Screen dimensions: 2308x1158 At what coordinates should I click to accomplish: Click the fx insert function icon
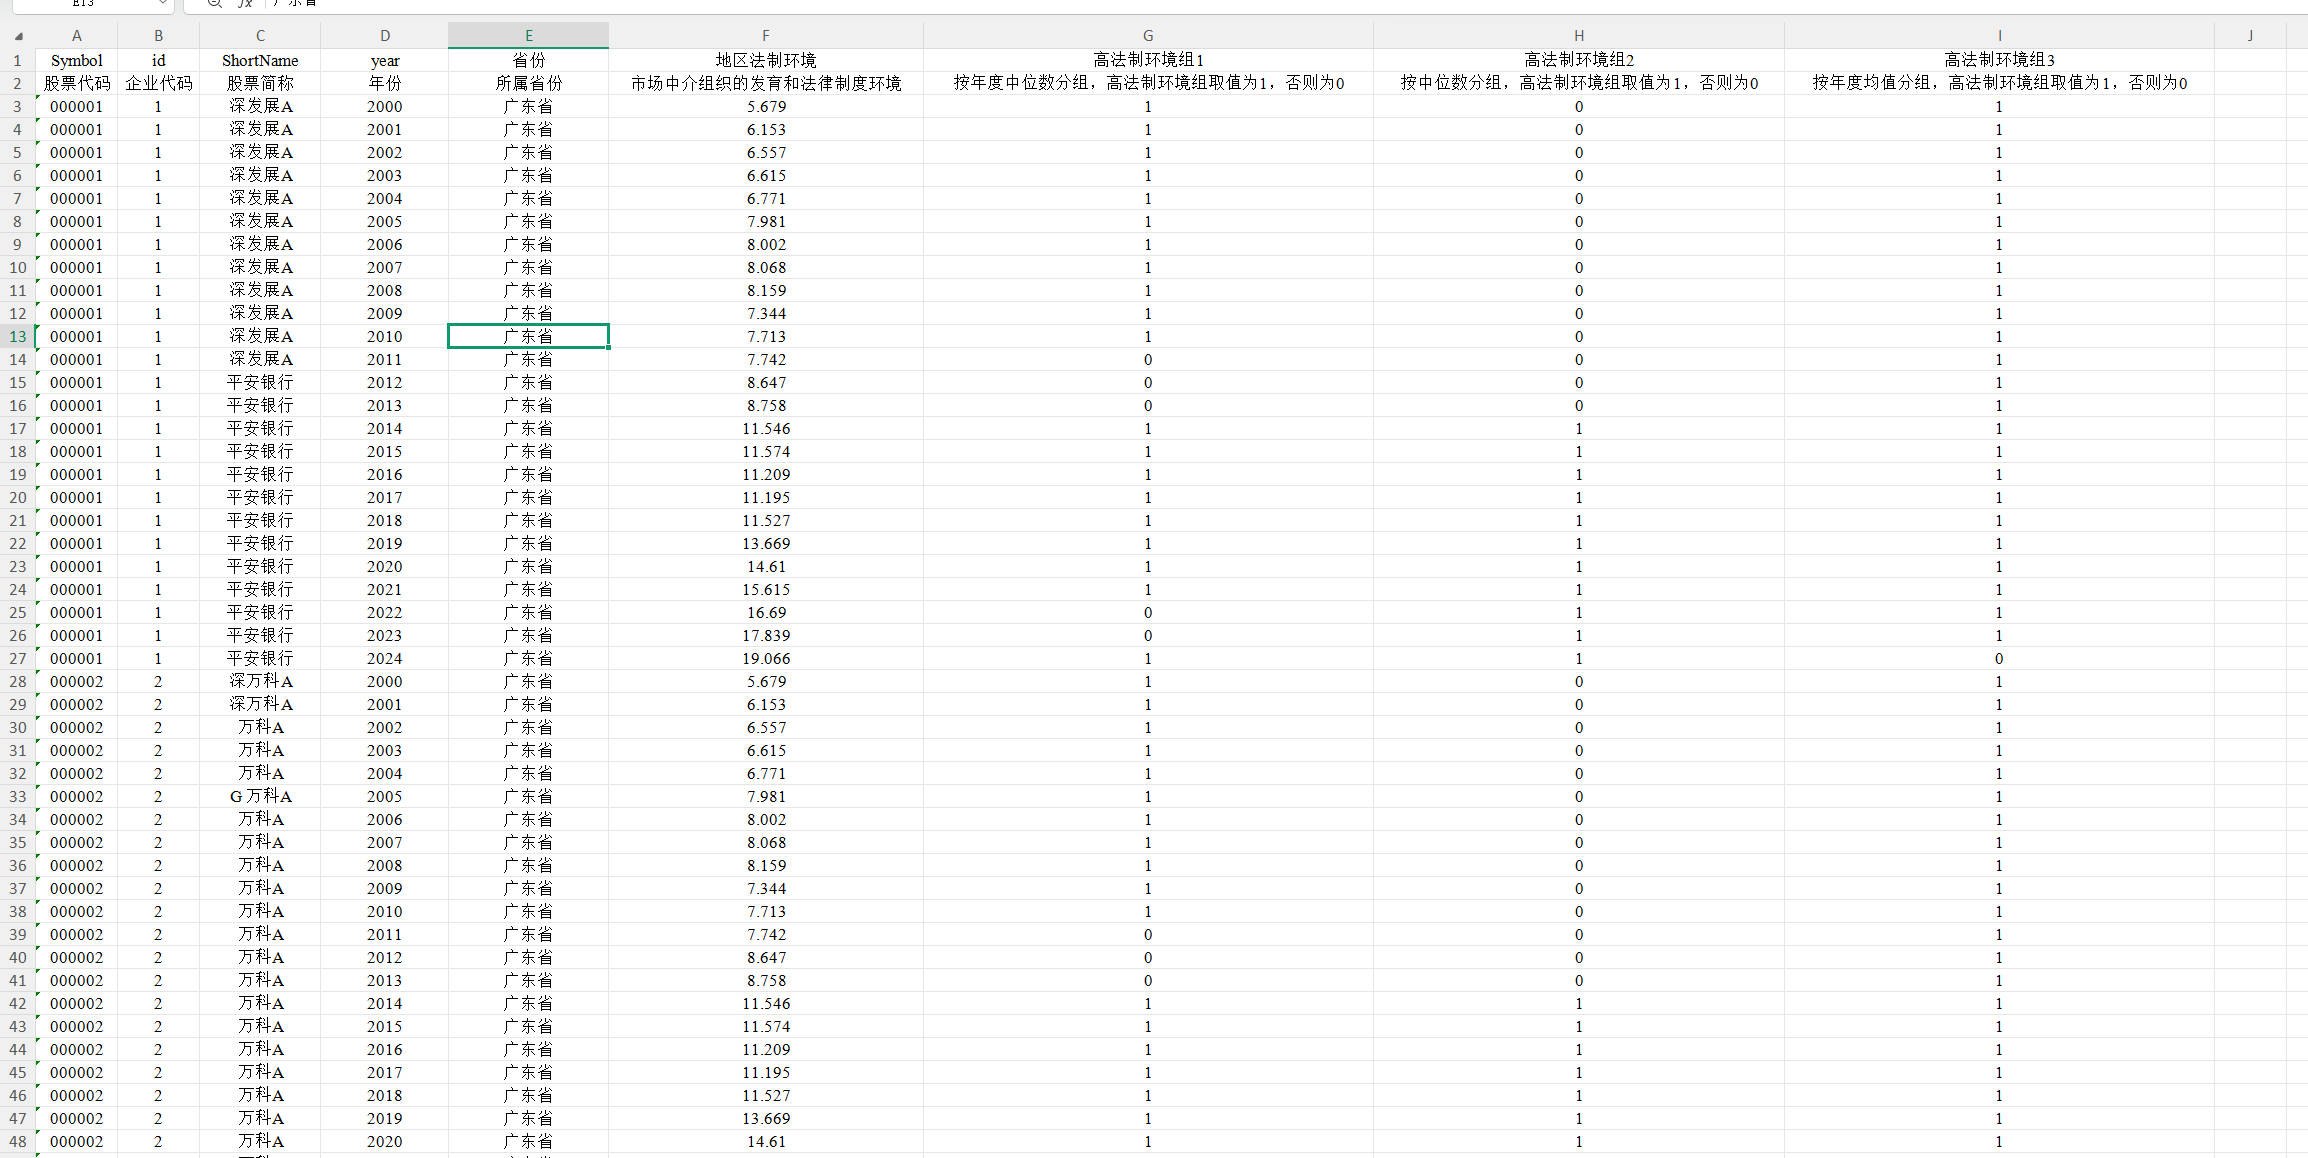click(x=245, y=4)
